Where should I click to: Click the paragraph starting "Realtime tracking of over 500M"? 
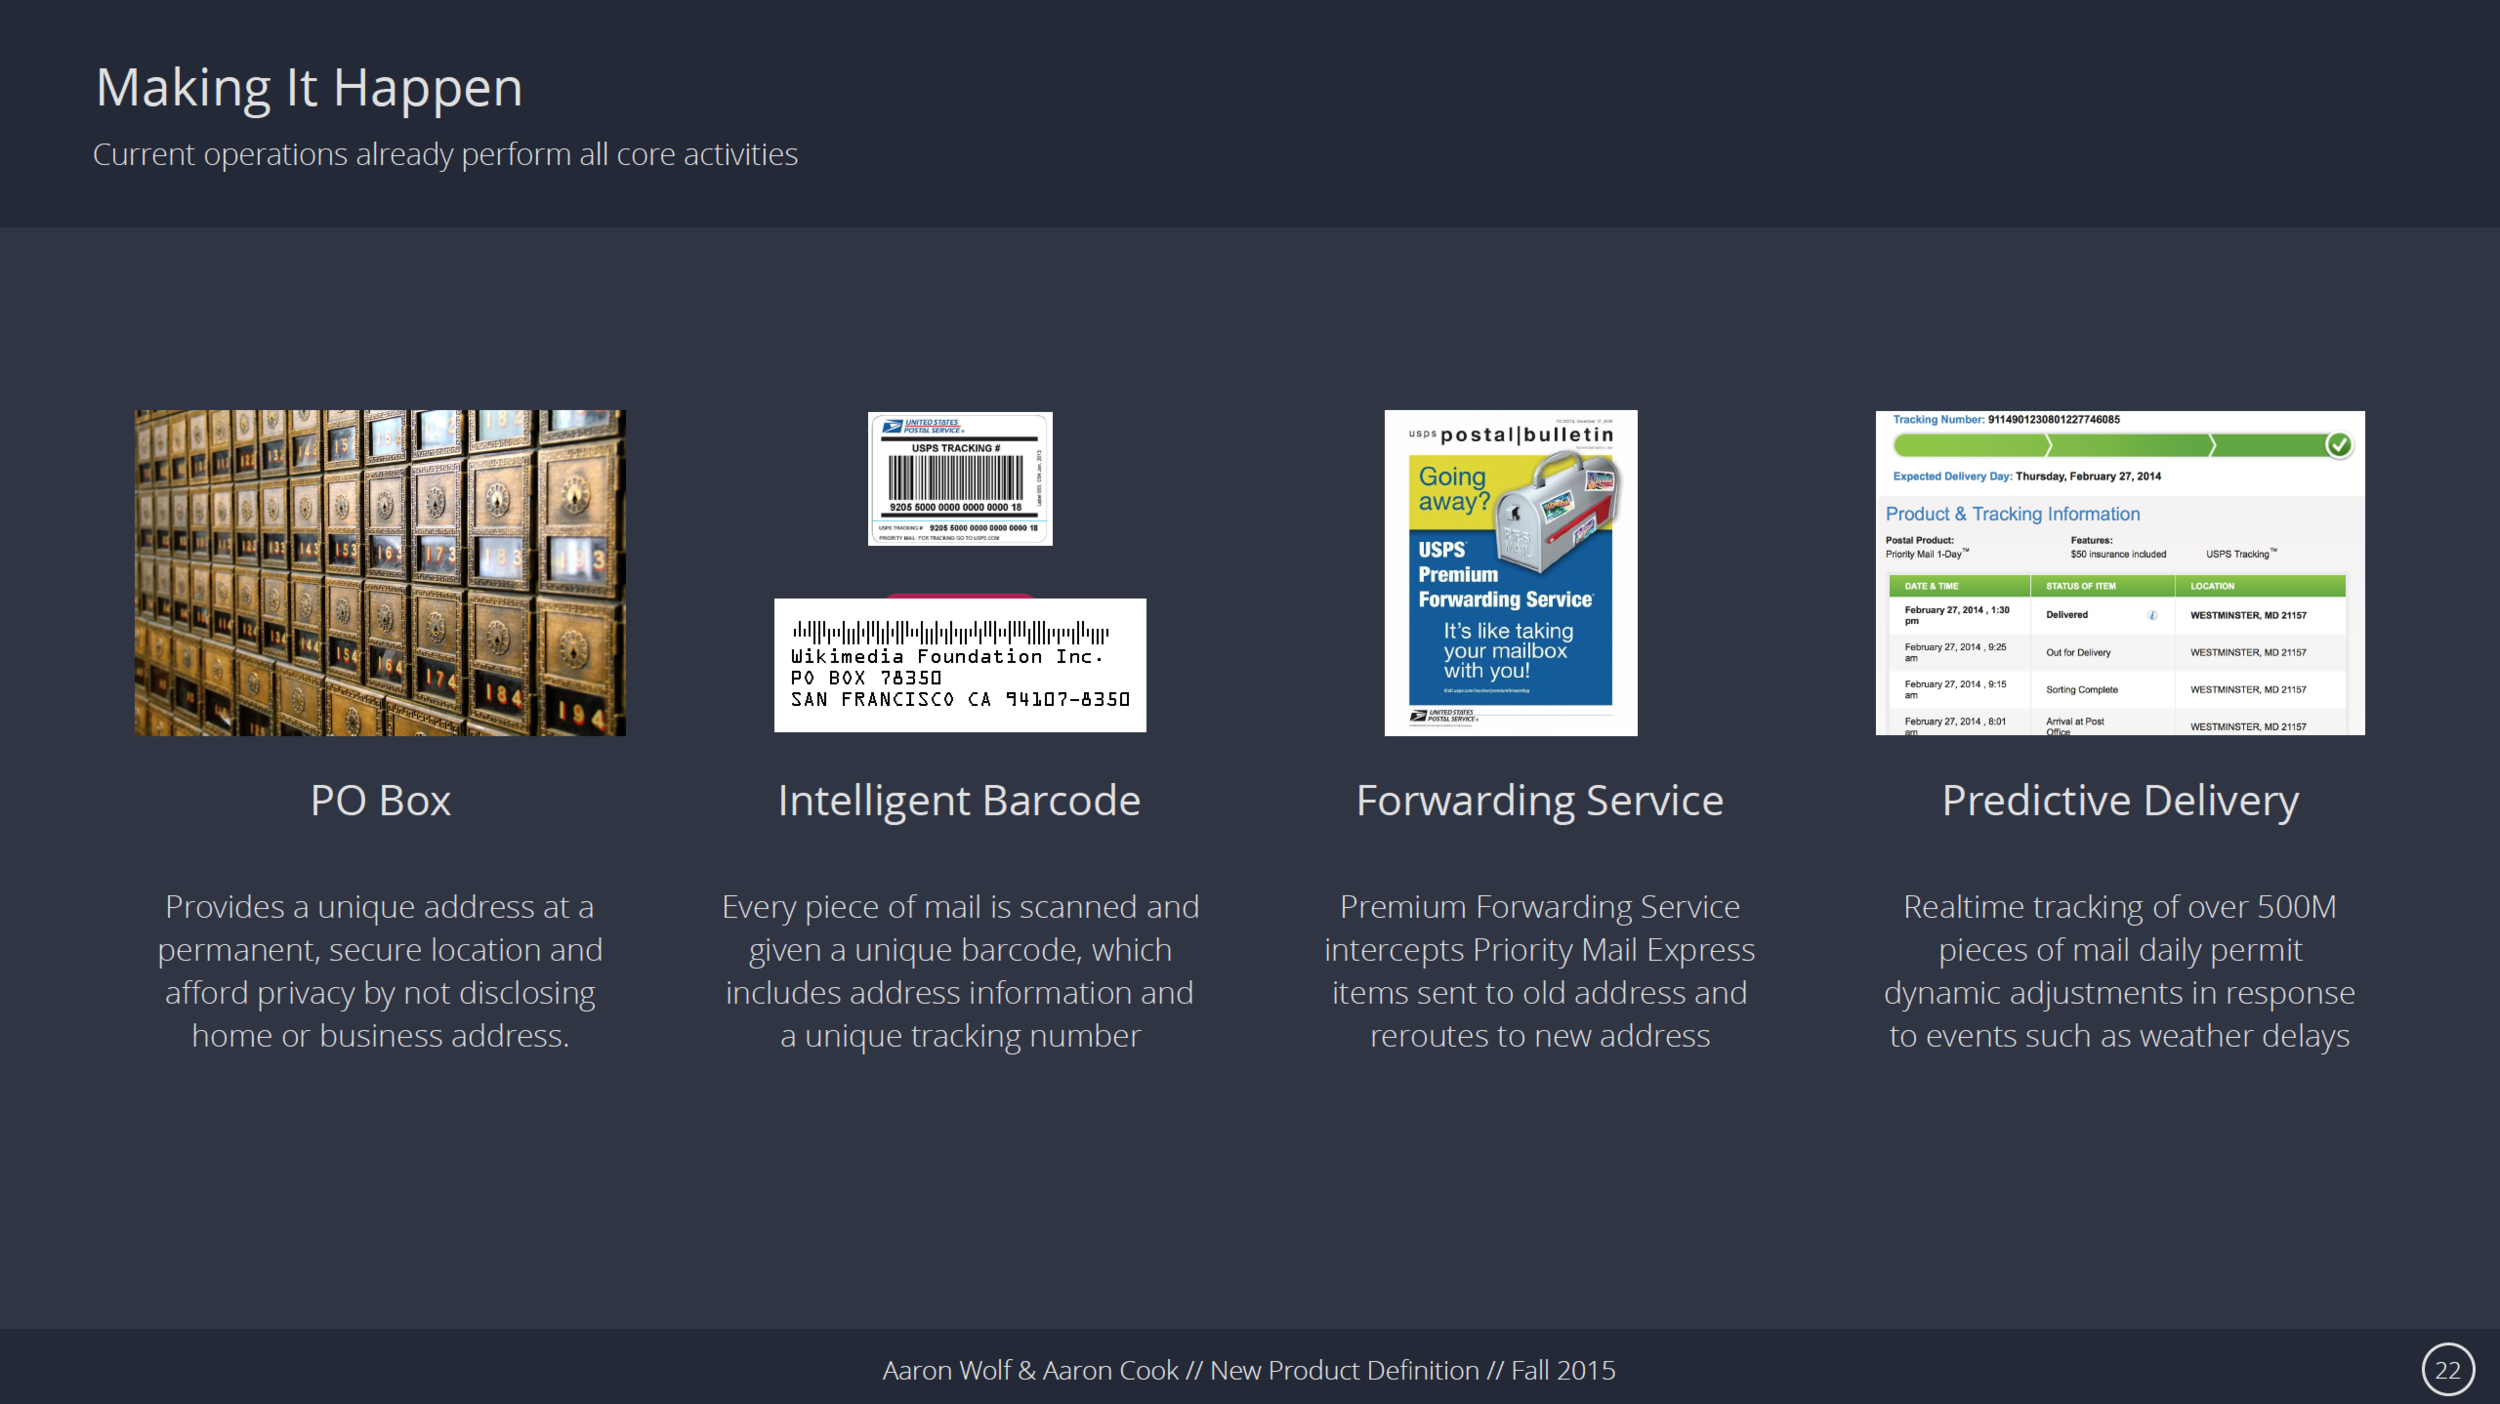[x=2120, y=971]
